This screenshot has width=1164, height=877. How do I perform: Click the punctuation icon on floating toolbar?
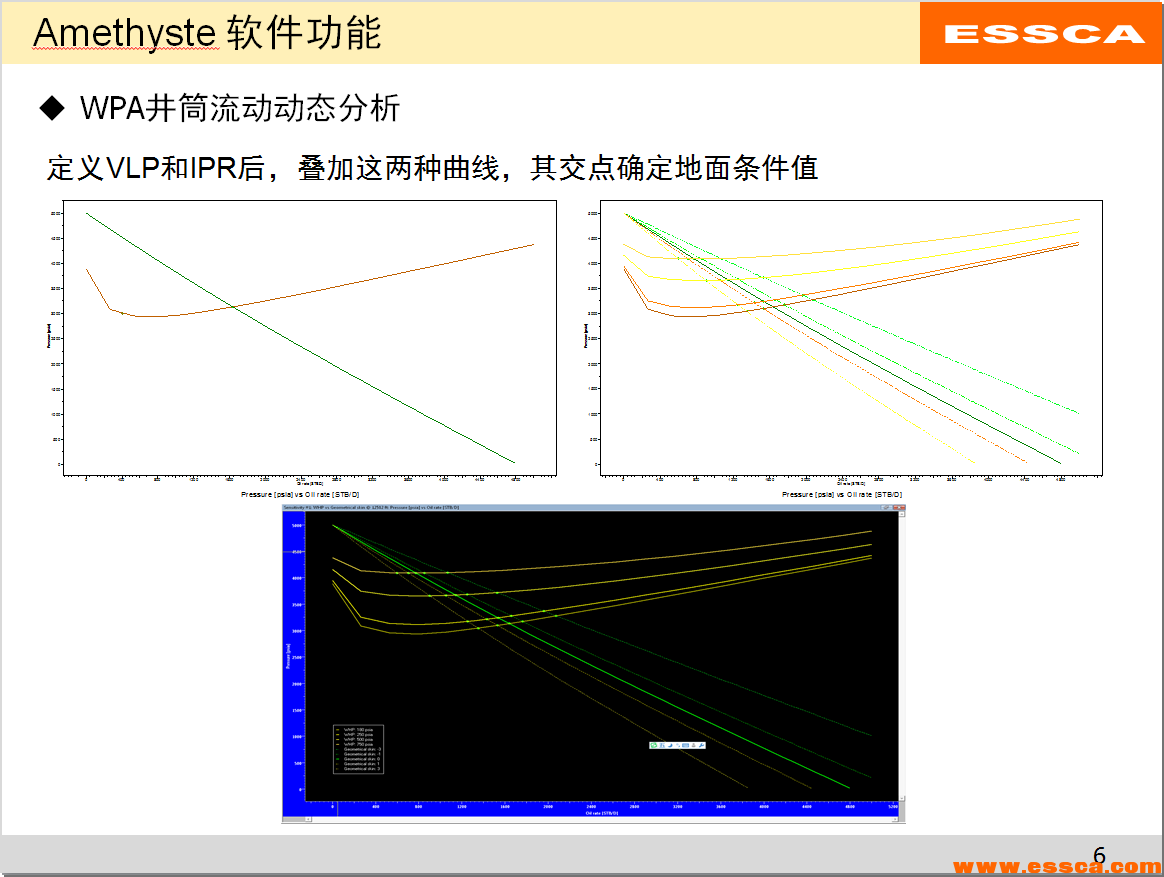coord(677,745)
